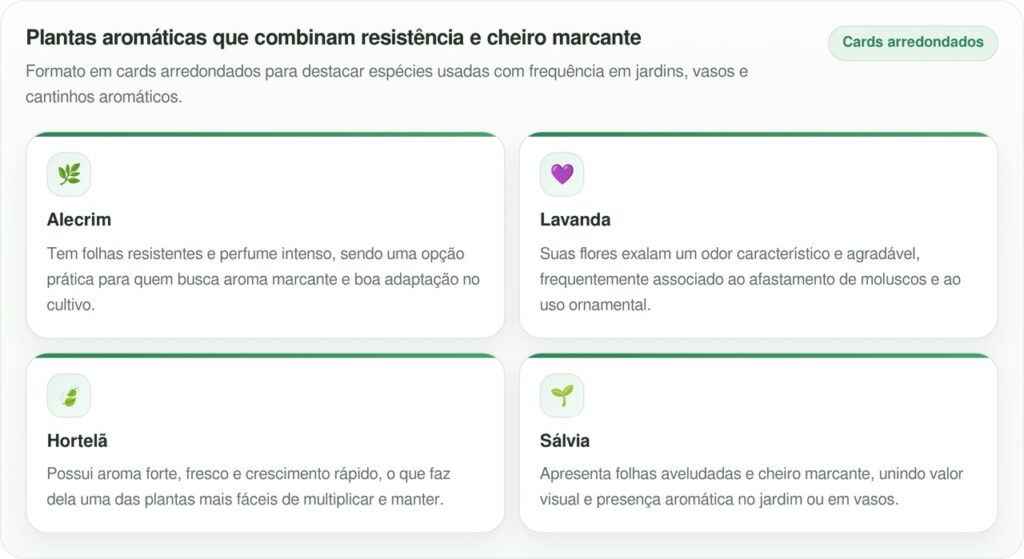Click the subtitle paragraph below the heading
Screen dimensions: 1024x559
(386, 85)
